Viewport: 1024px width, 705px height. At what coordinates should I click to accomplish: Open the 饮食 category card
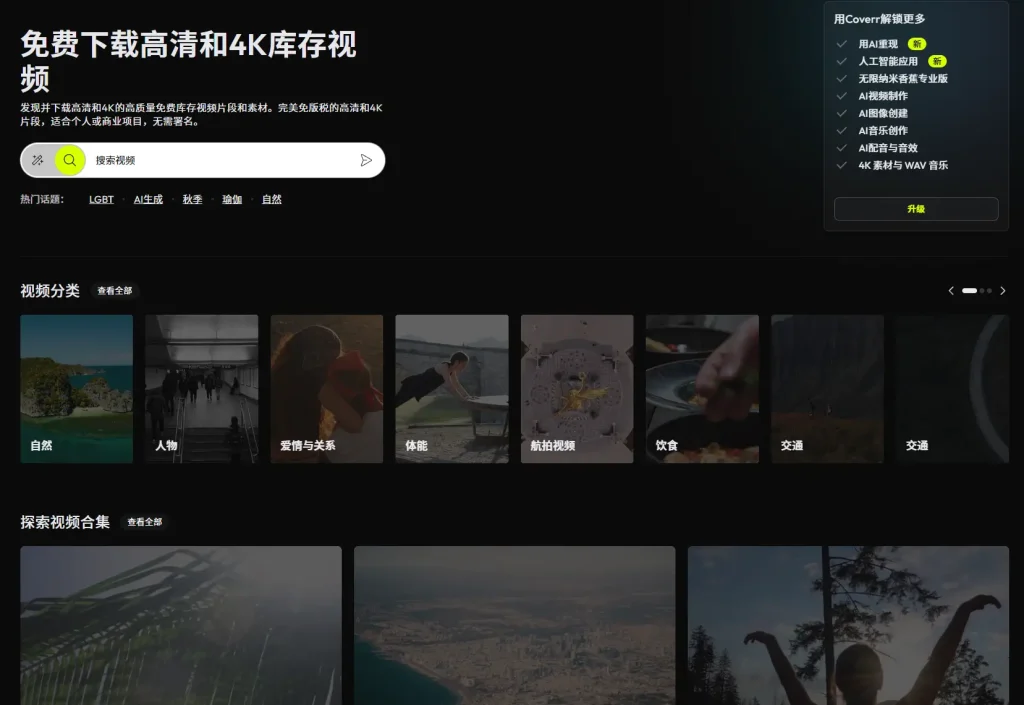702,389
